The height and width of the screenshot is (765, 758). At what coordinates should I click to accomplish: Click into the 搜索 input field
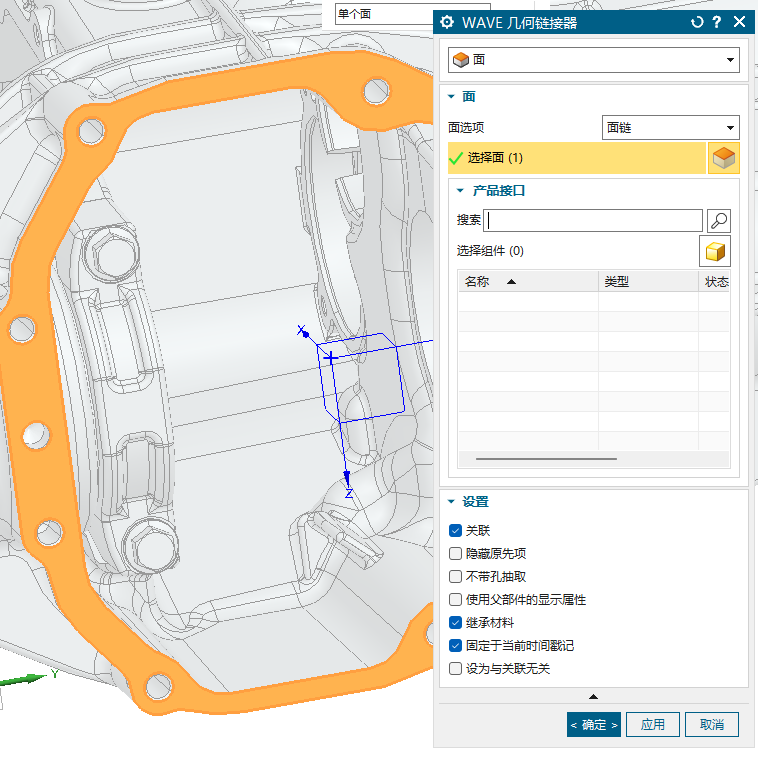[594, 221]
